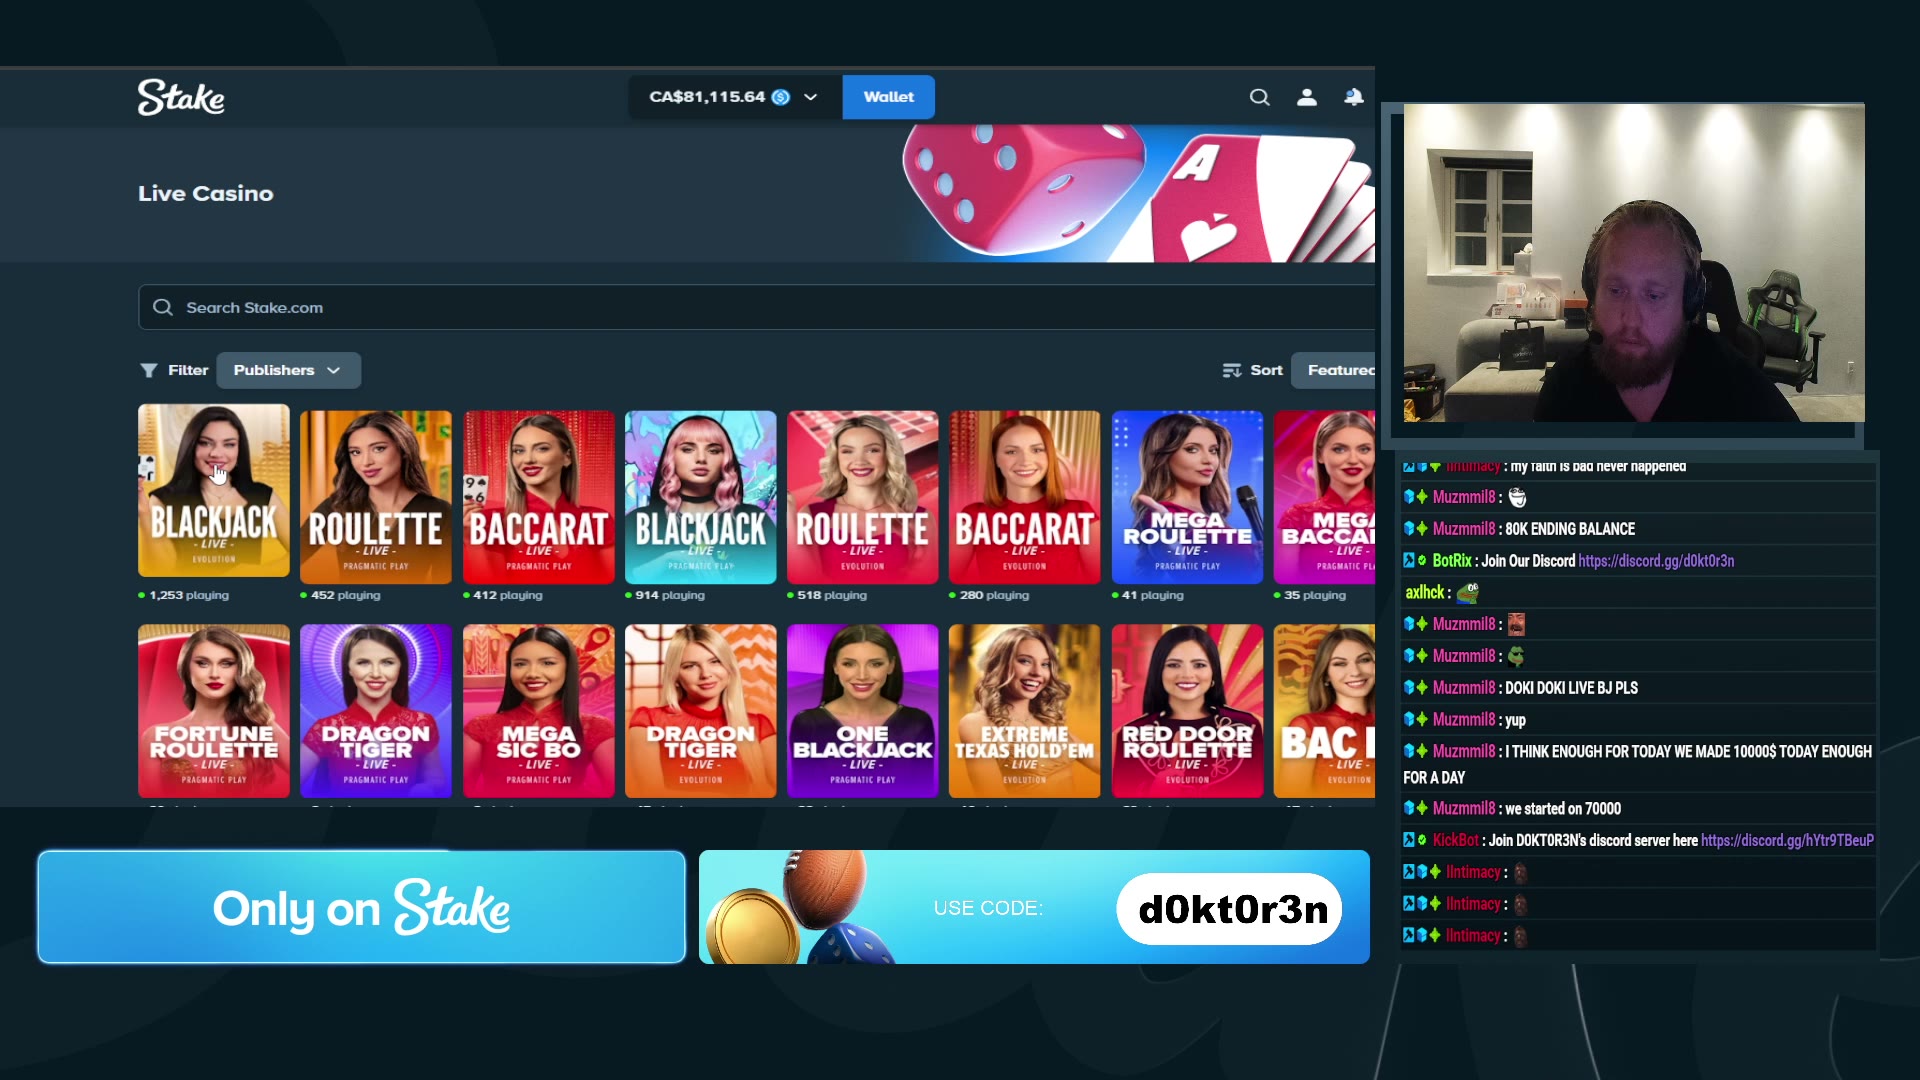Screen dimensions: 1920x1080
Task: Click the frog emote in axlhck's message
Action: [1467, 593]
